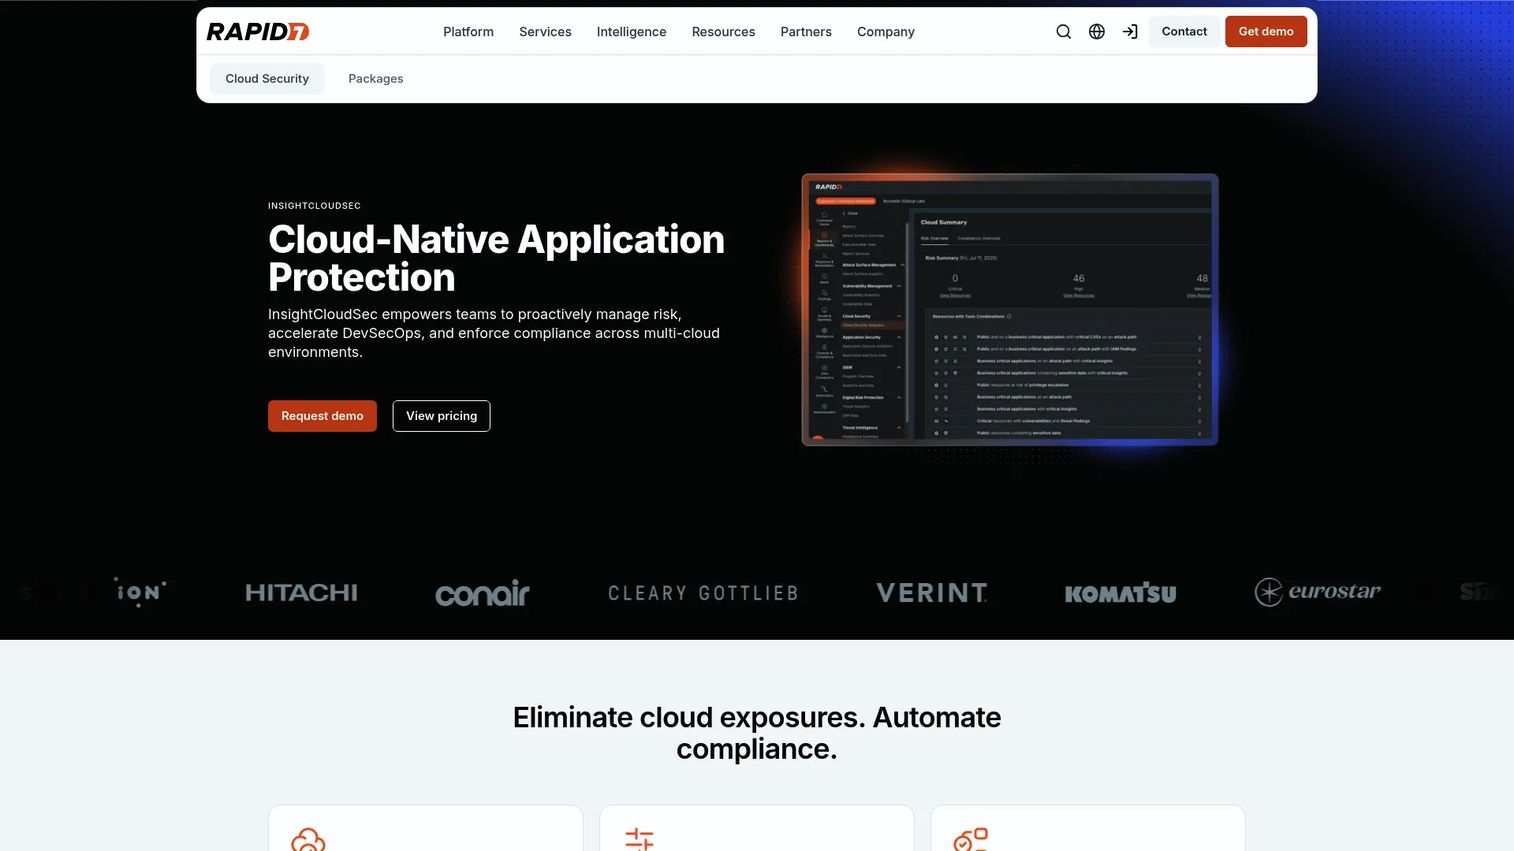Screen dimensions: 1514x851
Task: Click the Cleary Gottlieb logo
Action: [703, 593]
